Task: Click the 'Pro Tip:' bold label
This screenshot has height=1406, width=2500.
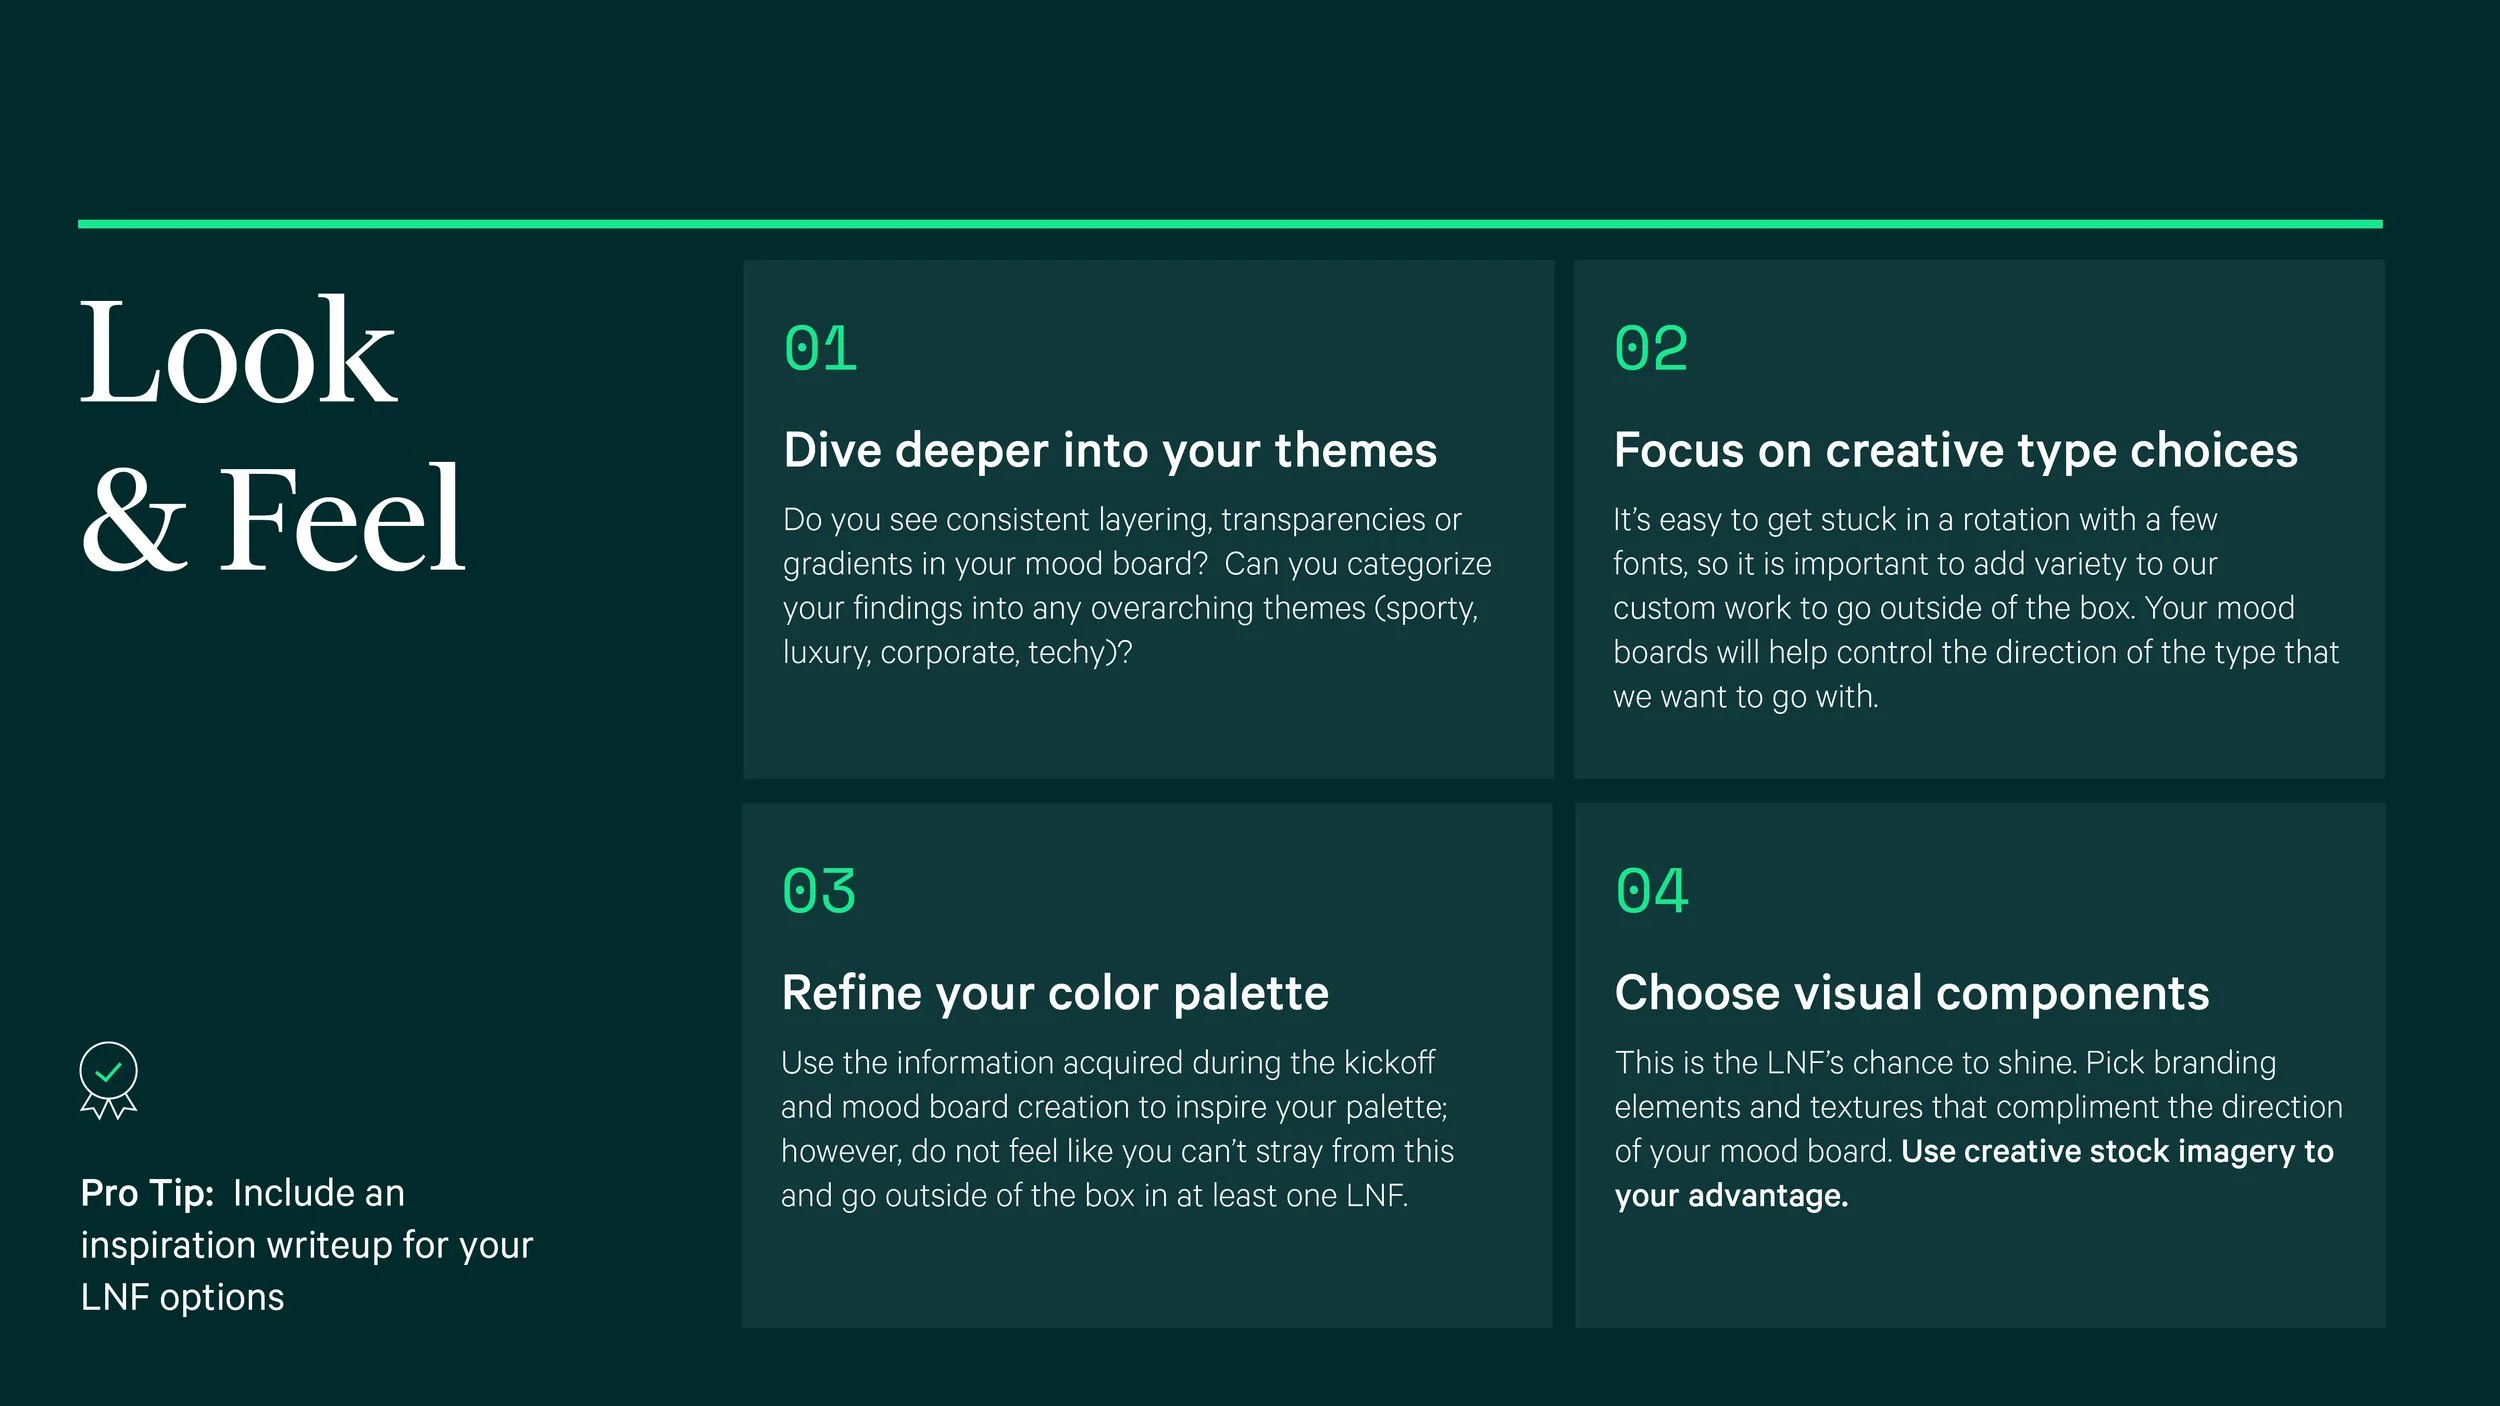Action: [x=148, y=1194]
